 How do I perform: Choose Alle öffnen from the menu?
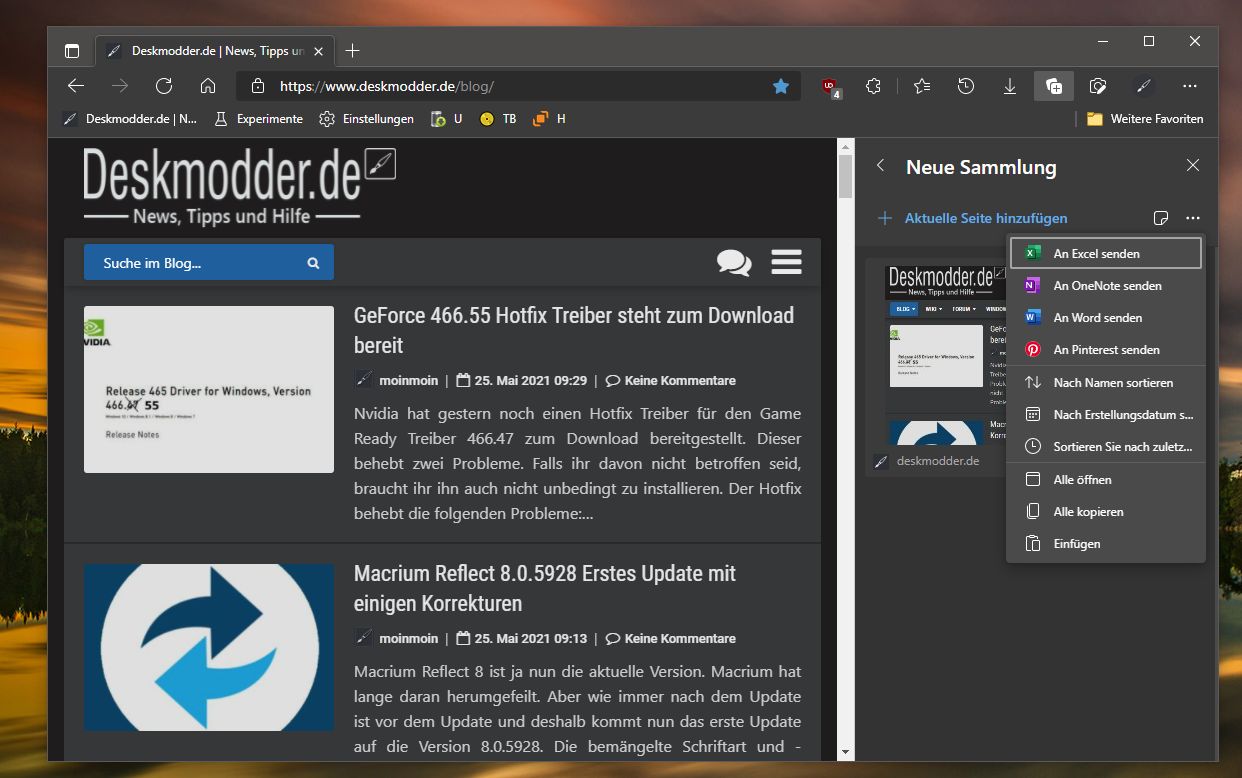[x=1105, y=480]
